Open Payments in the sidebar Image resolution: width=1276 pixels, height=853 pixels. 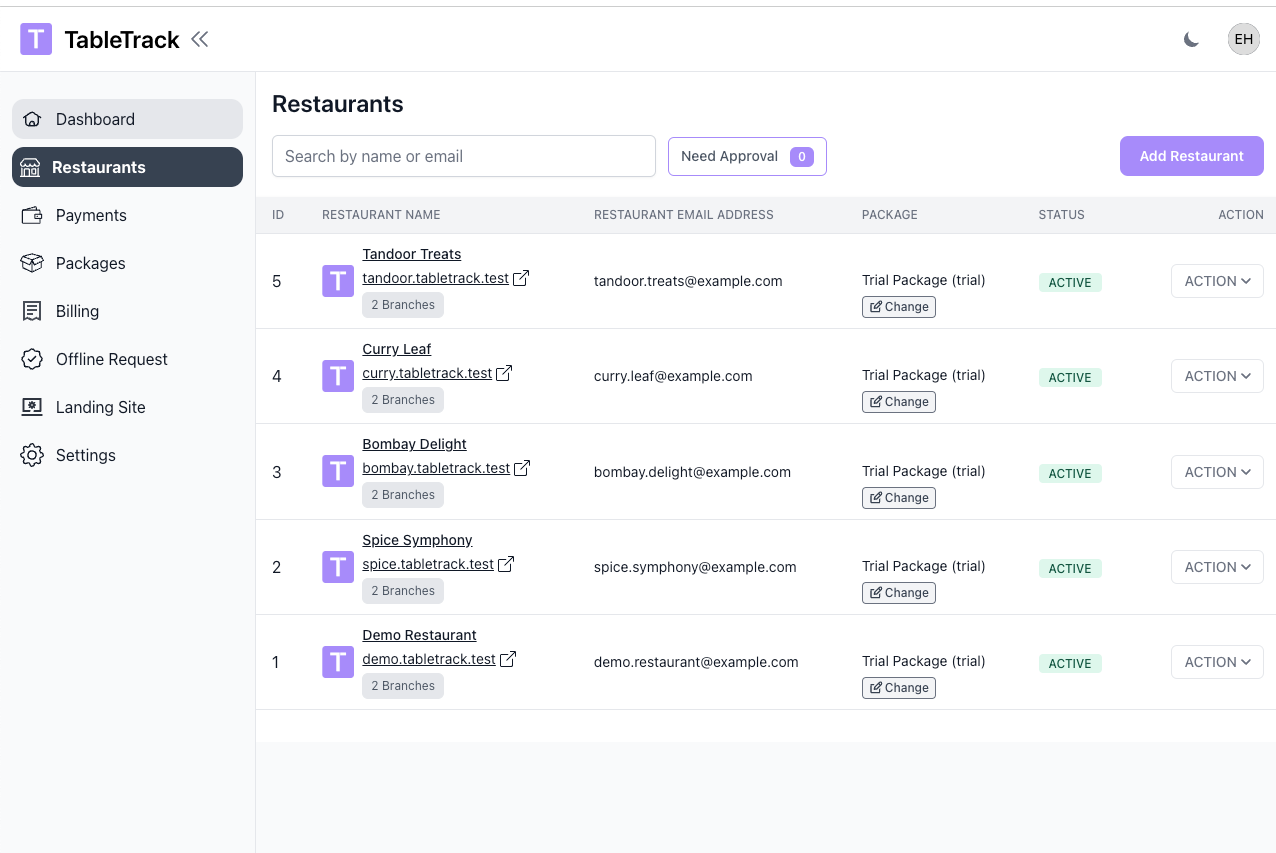pyautogui.click(x=91, y=215)
